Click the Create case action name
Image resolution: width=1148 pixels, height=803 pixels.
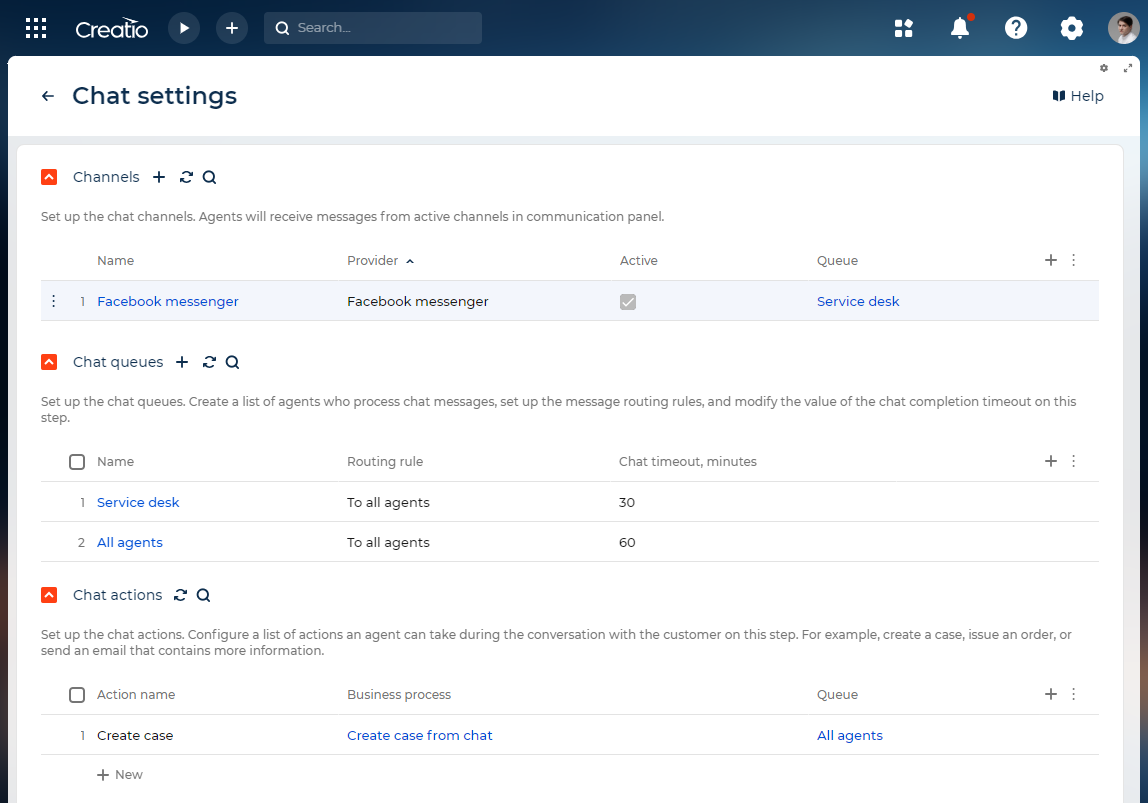pyautogui.click(x=135, y=736)
